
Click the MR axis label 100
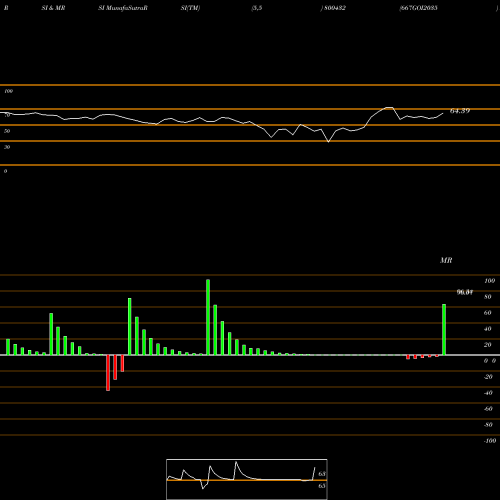point(490,281)
